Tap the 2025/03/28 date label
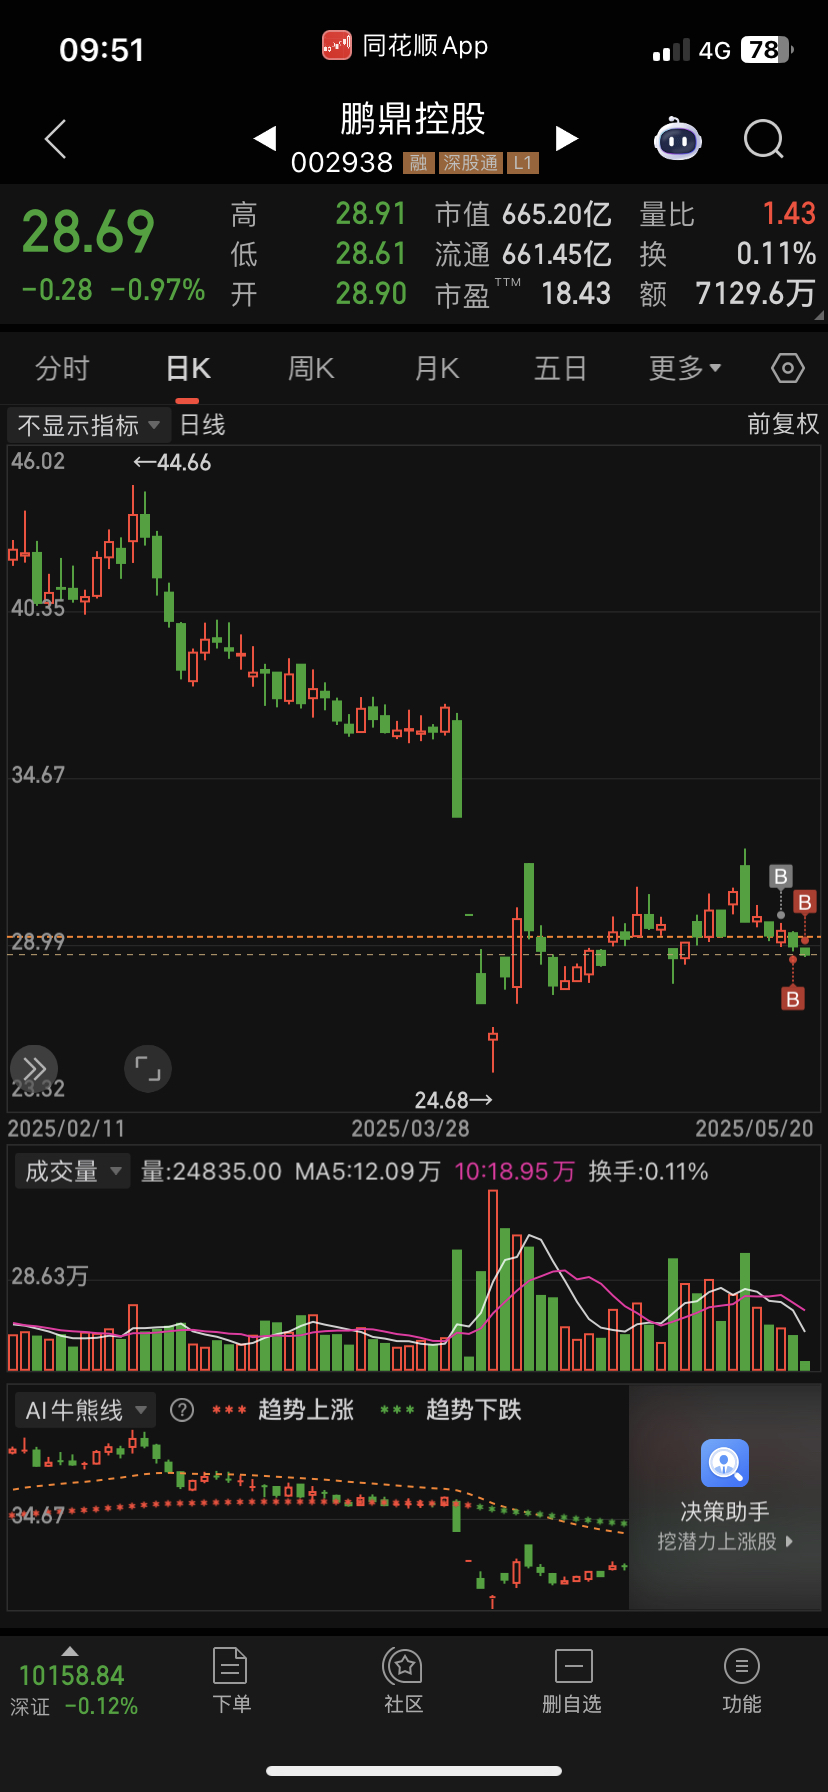 pos(410,1128)
